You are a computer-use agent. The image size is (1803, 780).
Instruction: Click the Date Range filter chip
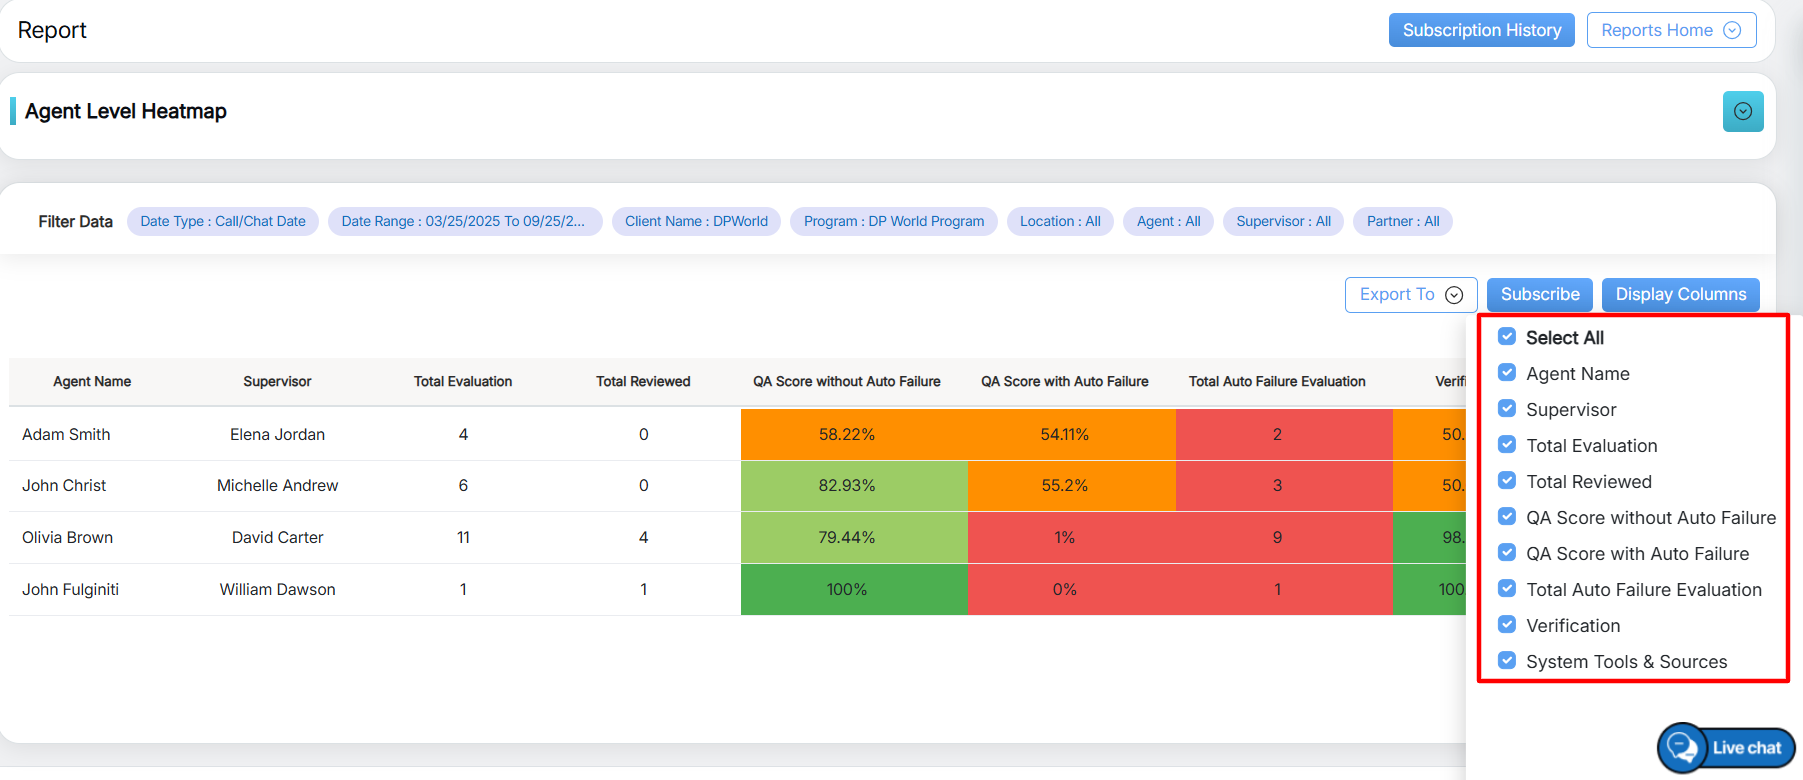pos(464,221)
